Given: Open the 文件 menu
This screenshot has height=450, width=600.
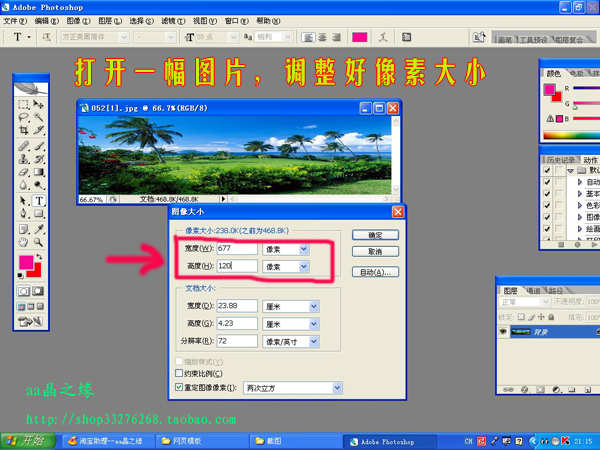Looking at the screenshot, I should [x=15, y=21].
